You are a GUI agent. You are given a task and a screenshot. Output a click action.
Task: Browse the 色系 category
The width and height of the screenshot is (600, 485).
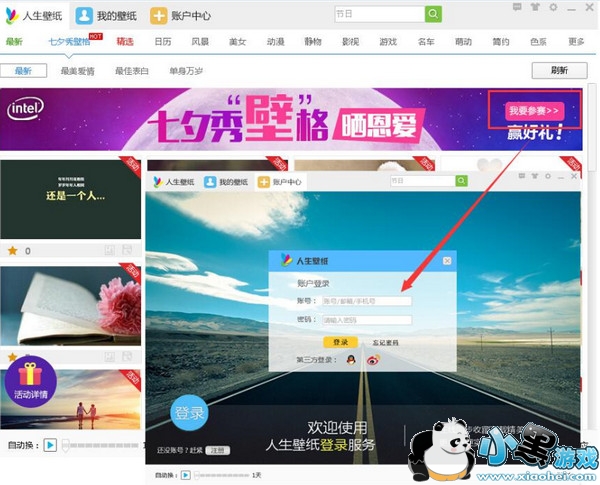538,41
